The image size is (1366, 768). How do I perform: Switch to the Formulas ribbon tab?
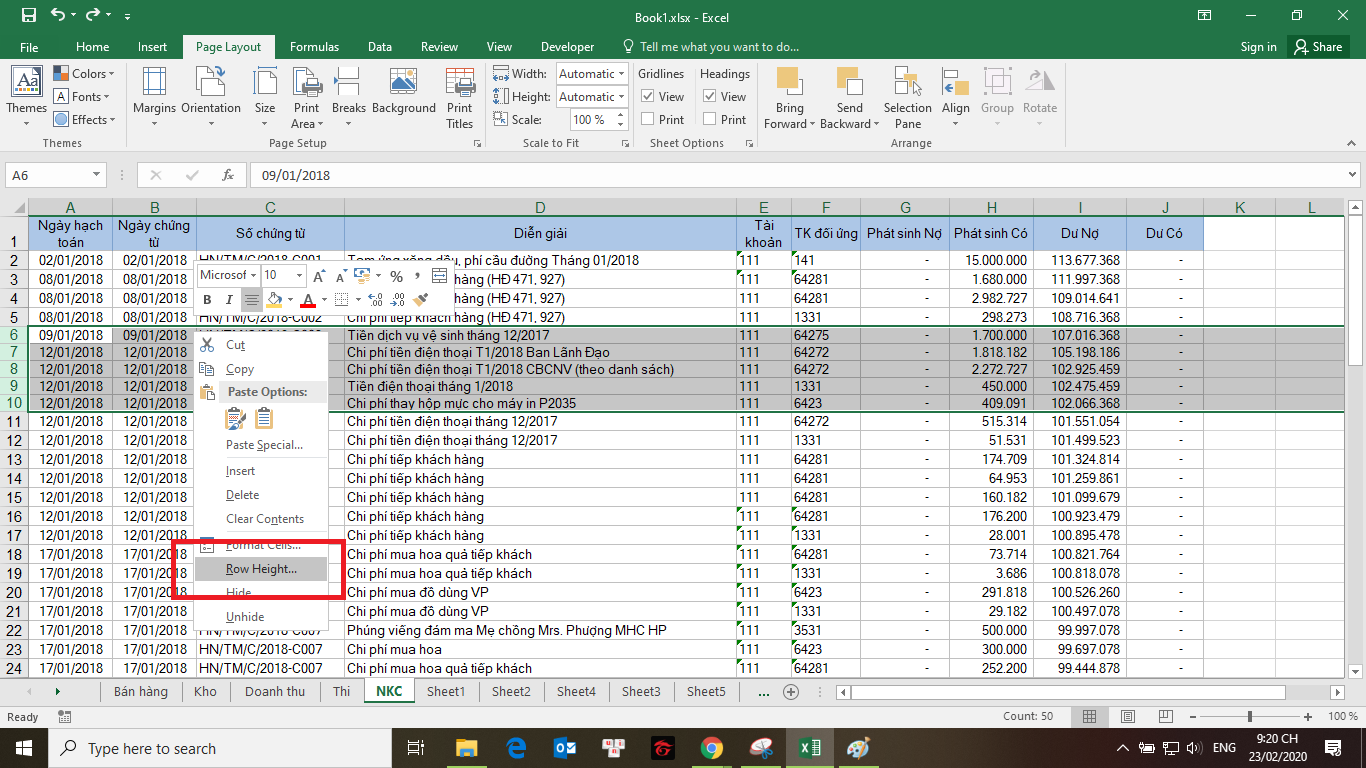[x=314, y=47]
